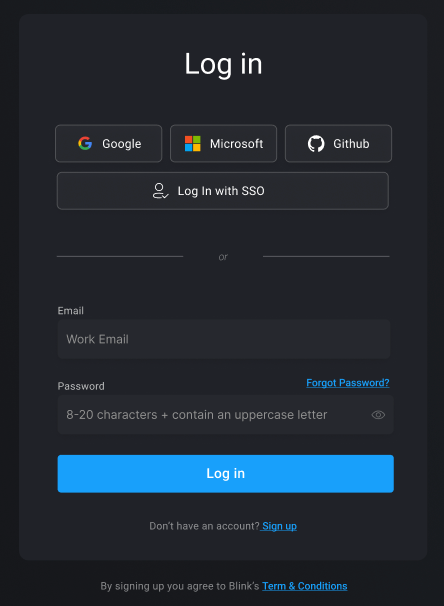The image size is (444, 606).
Task: Click the Email field label
Action: [70, 311]
